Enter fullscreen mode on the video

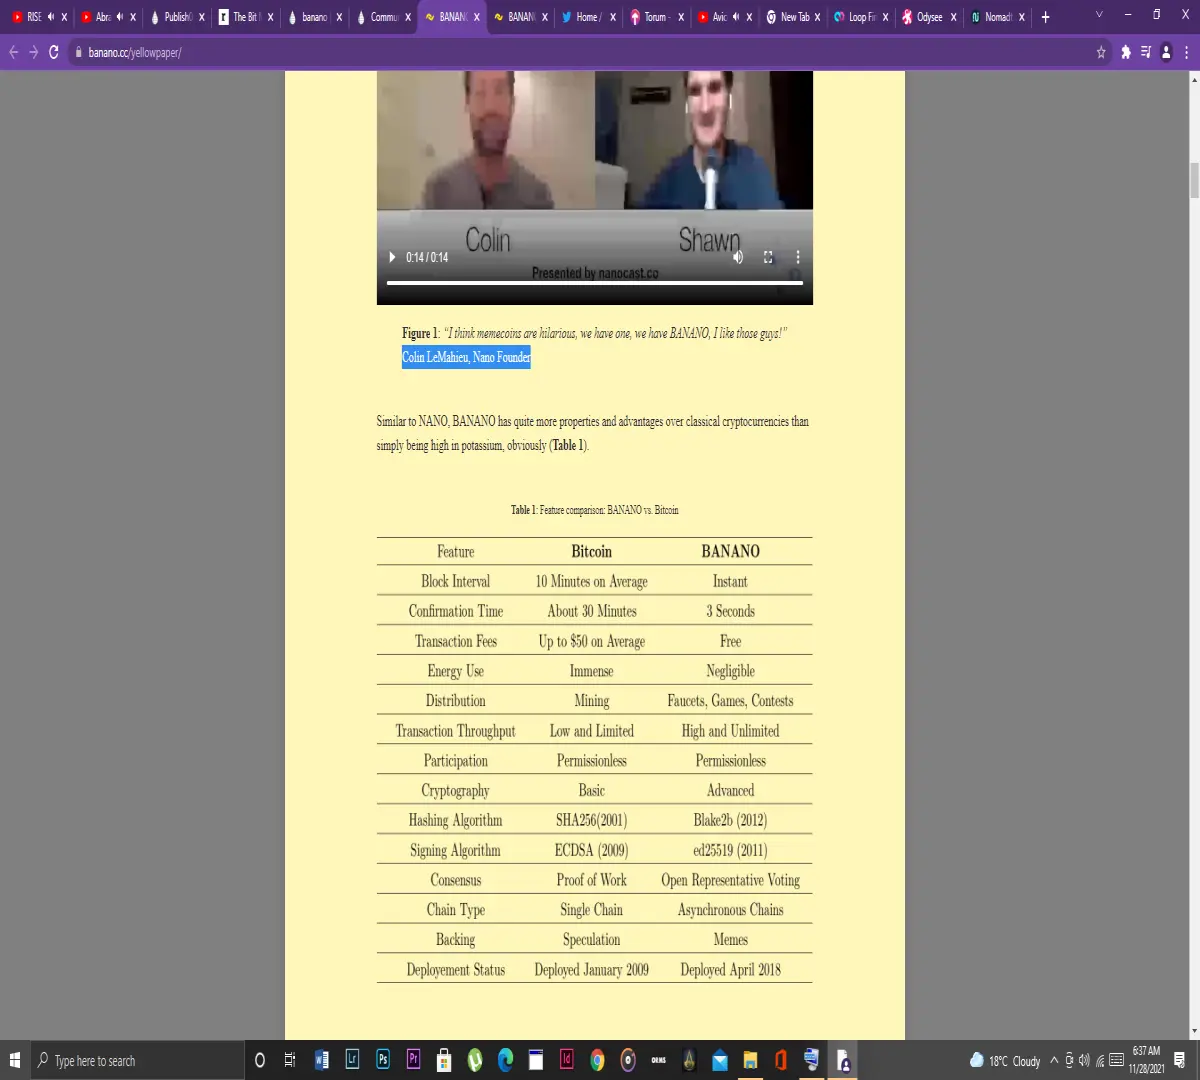[x=768, y=257]
